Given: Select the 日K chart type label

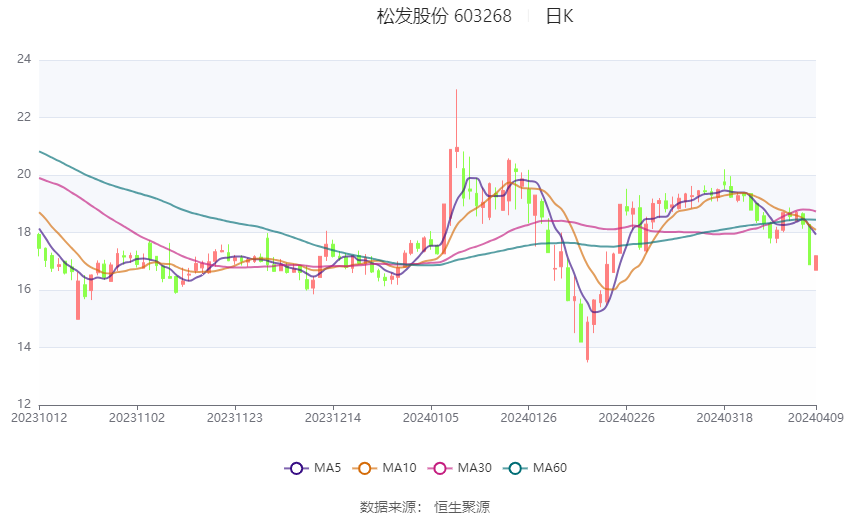Looking at the screenshot, I should [x=559, y=16].
